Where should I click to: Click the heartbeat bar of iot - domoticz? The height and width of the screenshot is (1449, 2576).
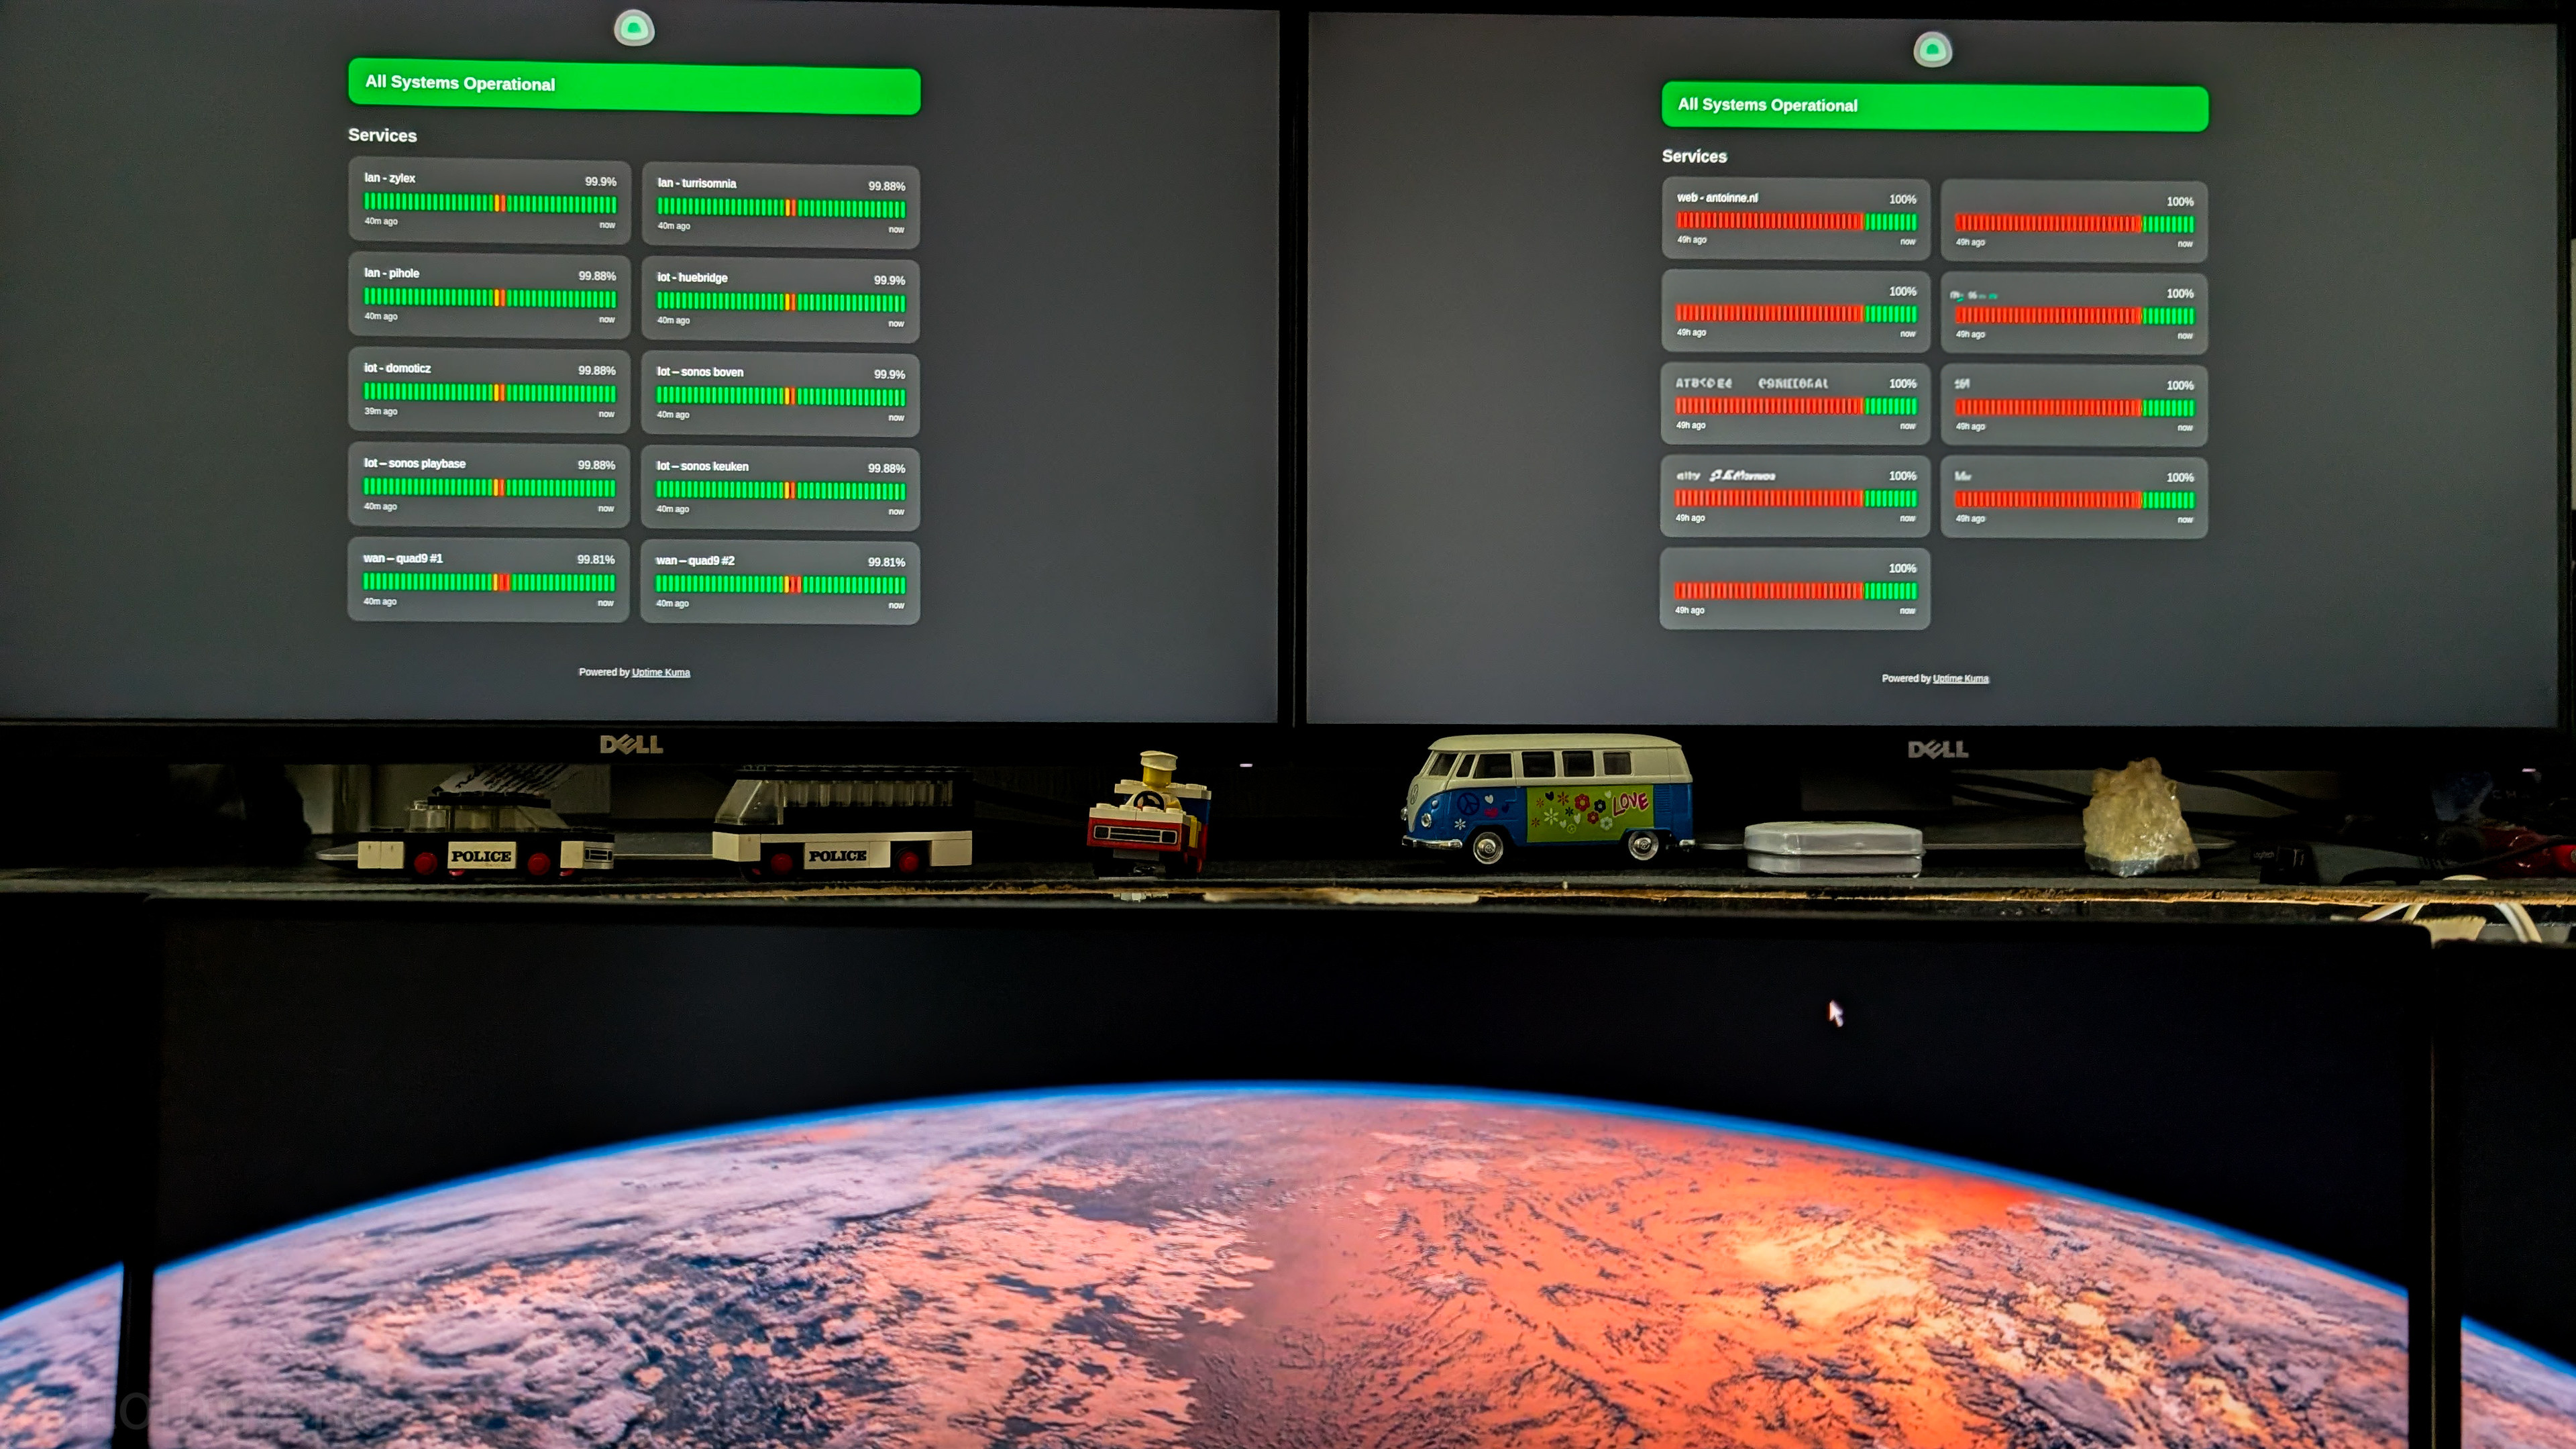tap(489, 393)
